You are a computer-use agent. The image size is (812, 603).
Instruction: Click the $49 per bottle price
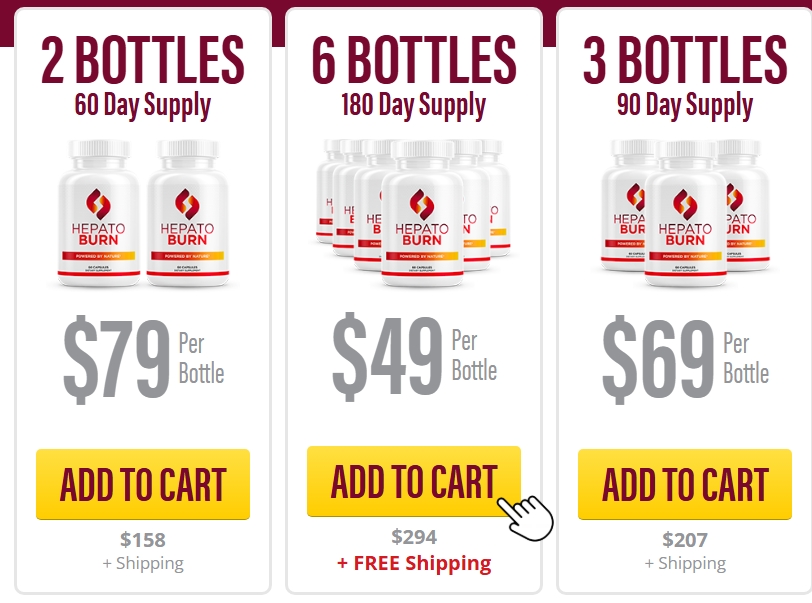(414, 356)
